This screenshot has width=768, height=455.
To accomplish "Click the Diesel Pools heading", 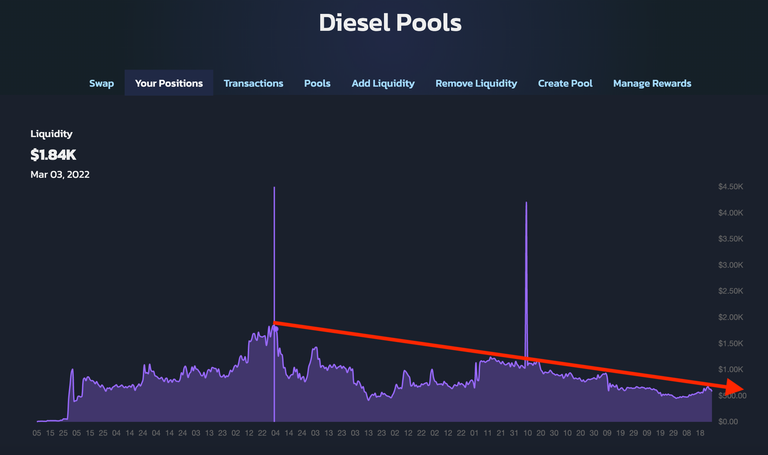I will [390, 23].
